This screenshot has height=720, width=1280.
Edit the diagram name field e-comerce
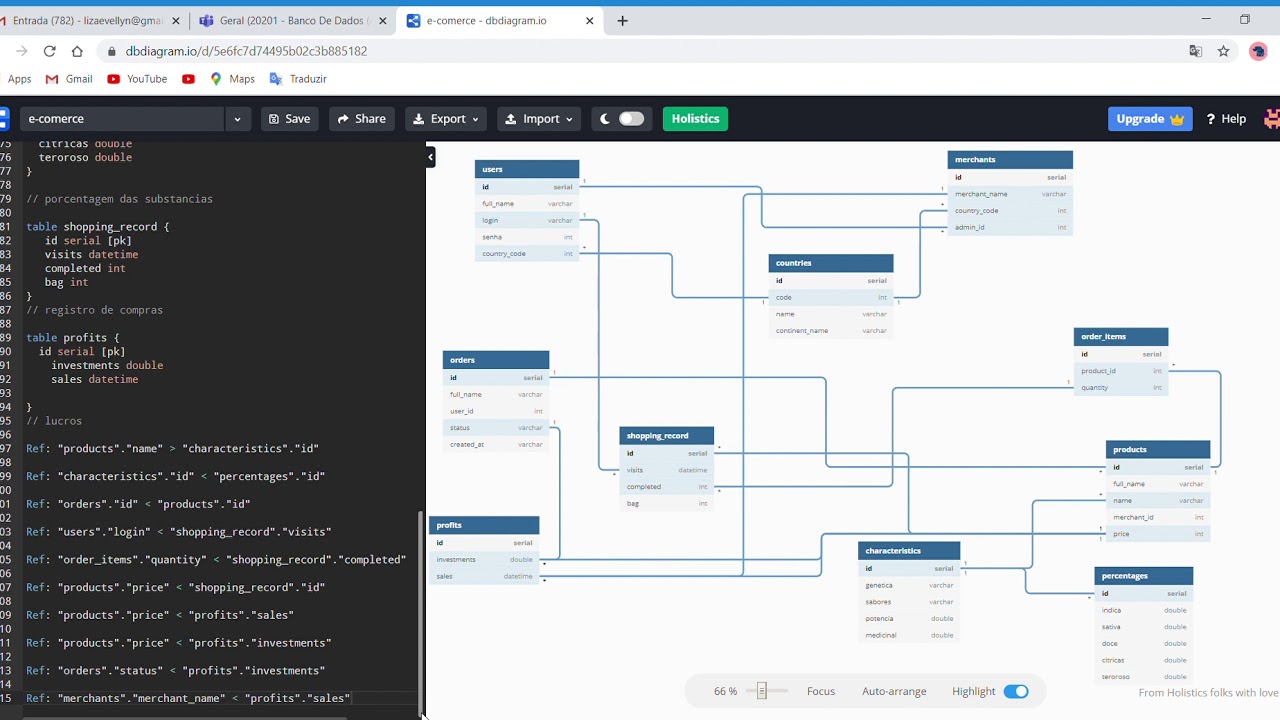point(122,119)
